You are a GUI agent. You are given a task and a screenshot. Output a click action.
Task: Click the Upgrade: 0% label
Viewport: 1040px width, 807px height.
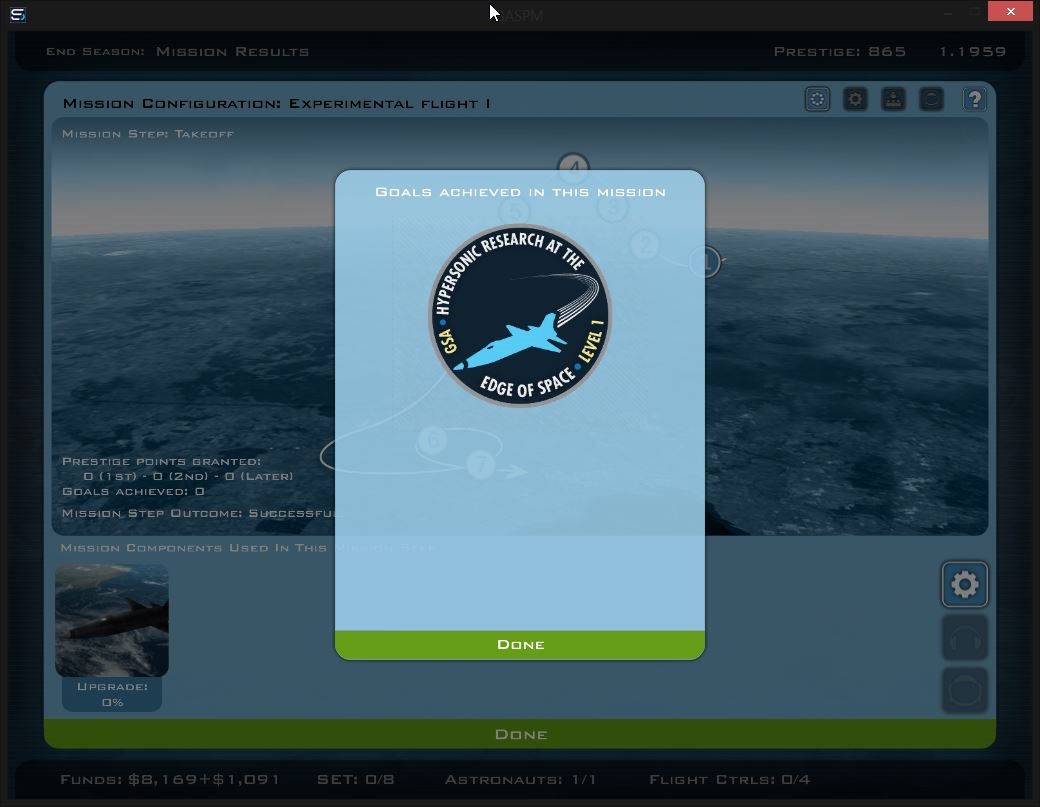tap(112, 694)
